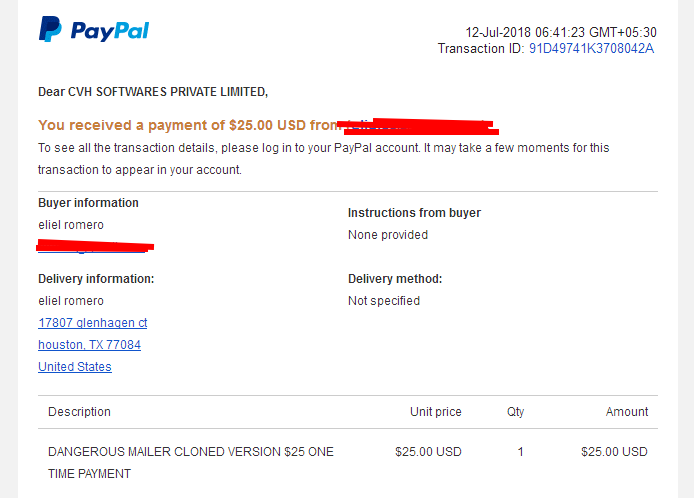Image resolution: width=694 pixels, height=498 pixels.
Task: Click the PayPal wordmark text logo
Action: tap(110, 31)
